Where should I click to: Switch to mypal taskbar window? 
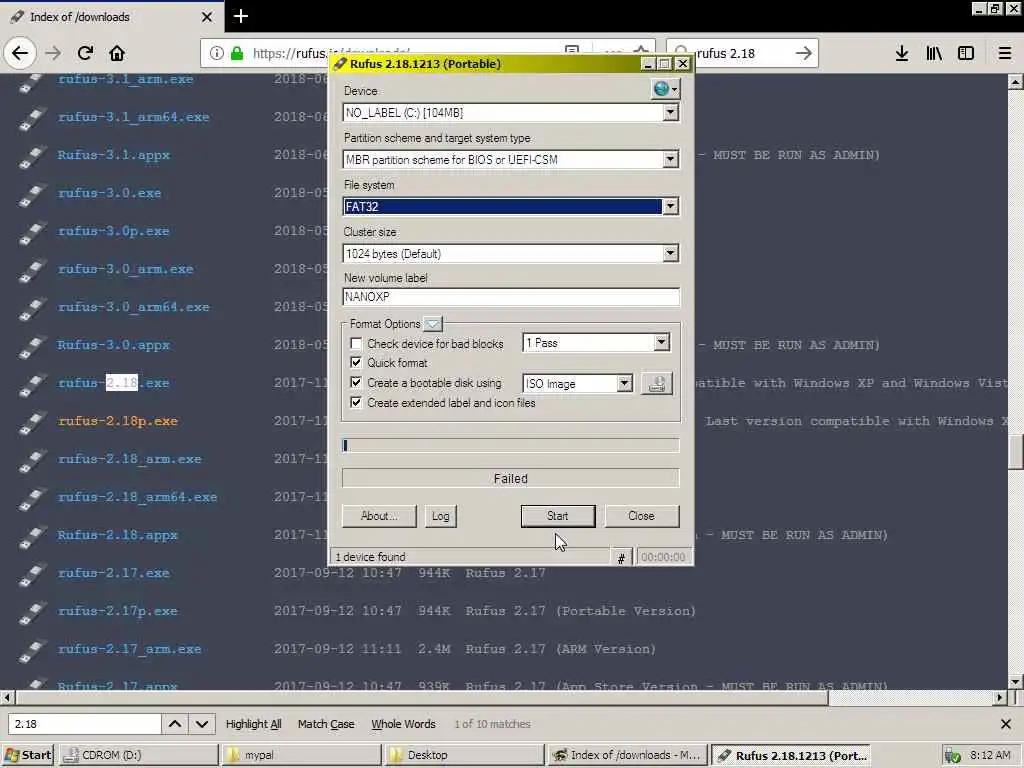pyautogui.click(x=301, y=755)
